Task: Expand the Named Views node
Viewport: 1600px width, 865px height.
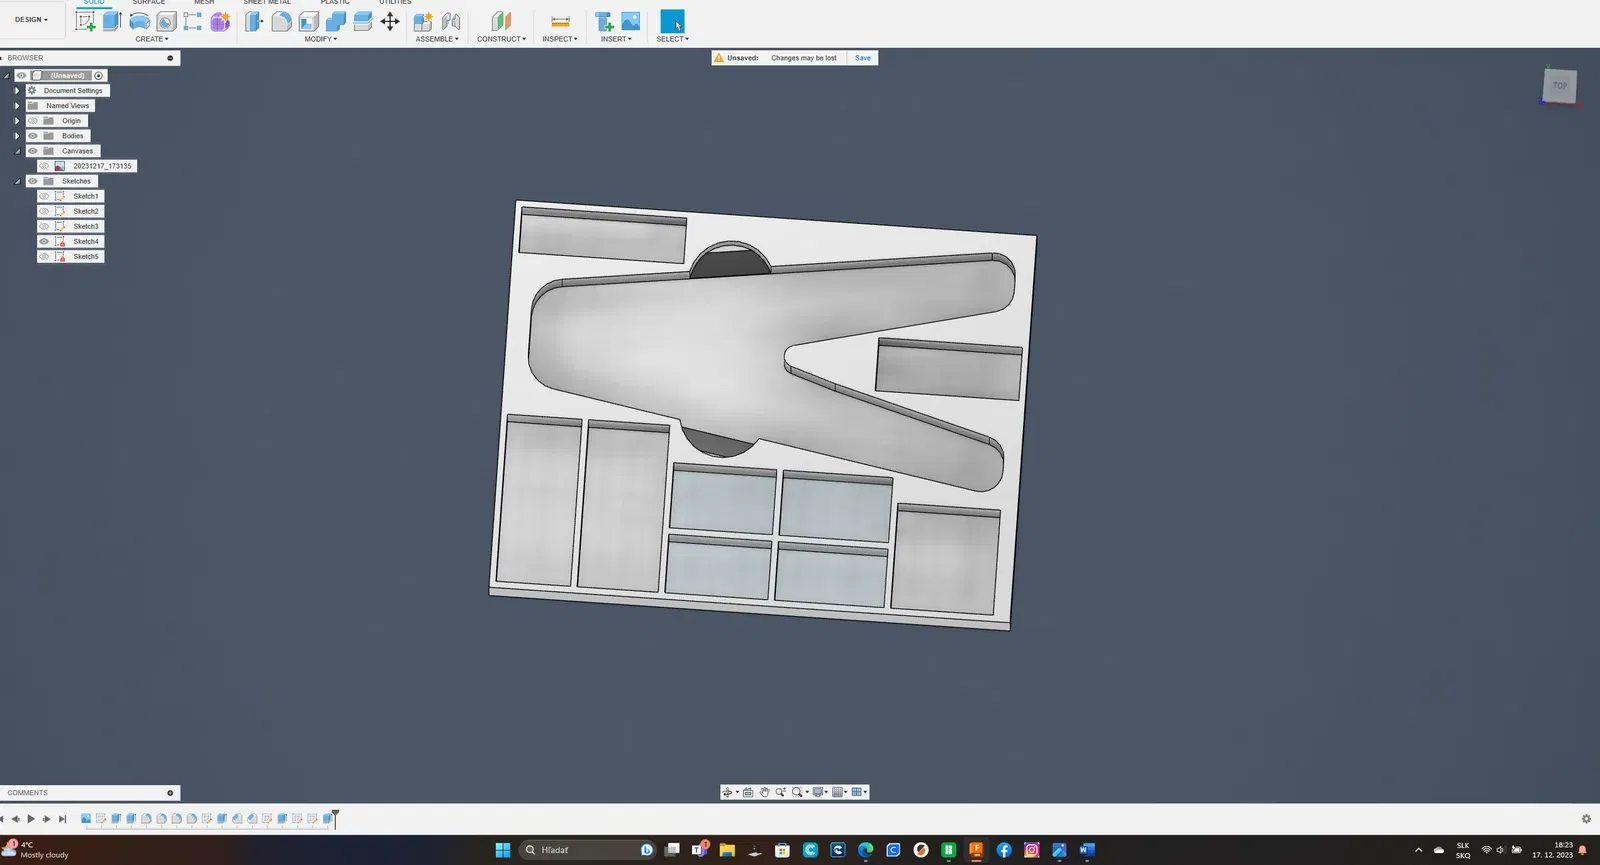Action: tap(17, 105)
